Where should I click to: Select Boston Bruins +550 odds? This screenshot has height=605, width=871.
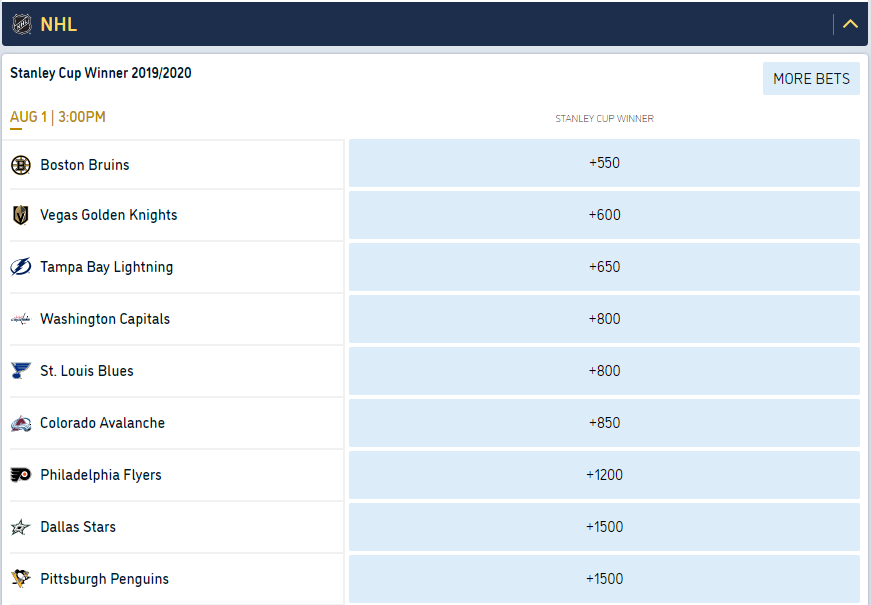coord(604,163)
